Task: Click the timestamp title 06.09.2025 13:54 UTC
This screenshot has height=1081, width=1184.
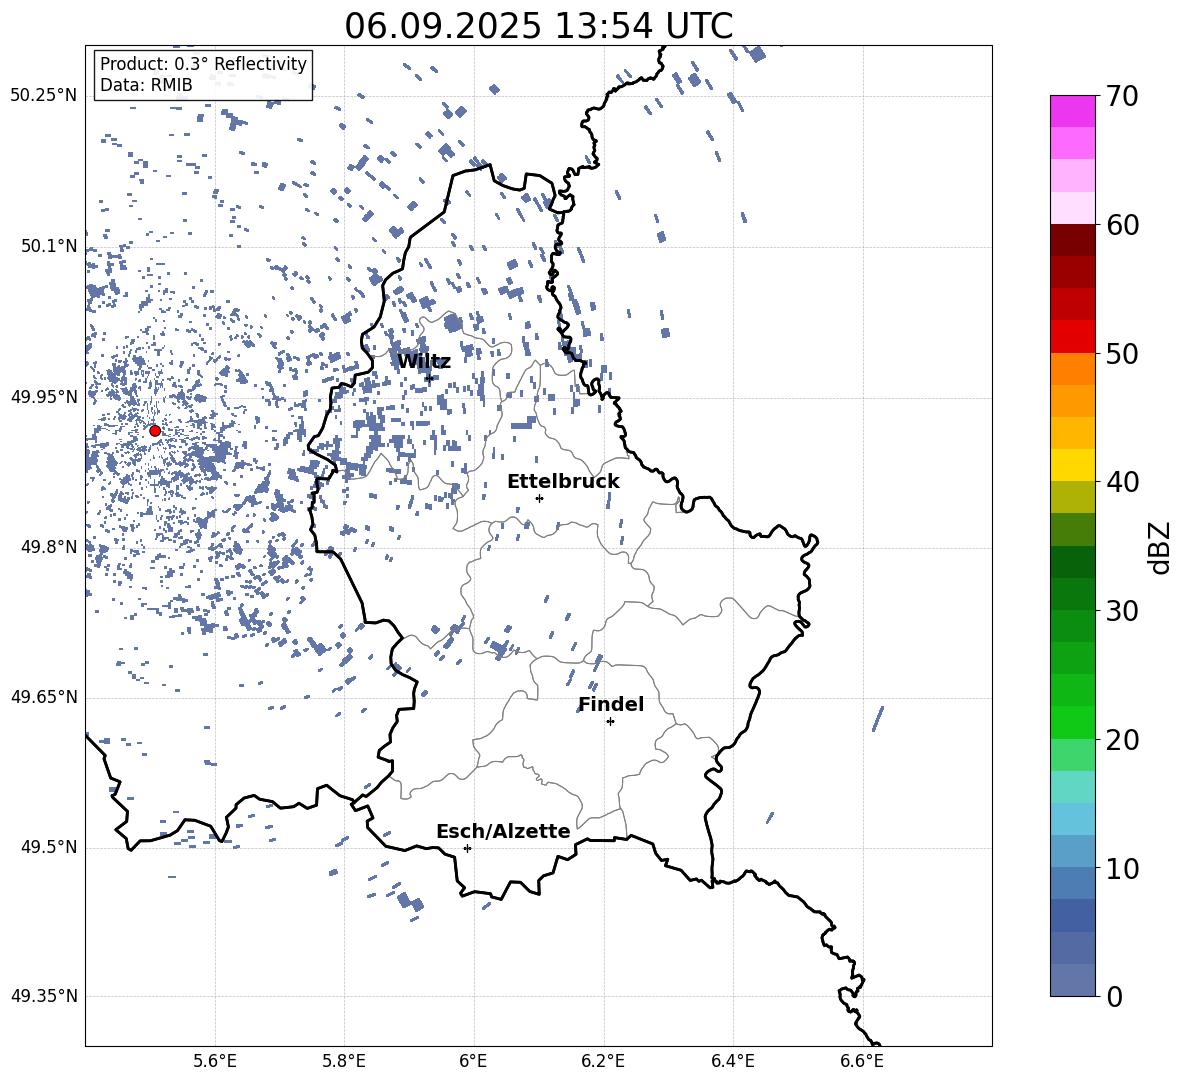Action: click(538, 26)
